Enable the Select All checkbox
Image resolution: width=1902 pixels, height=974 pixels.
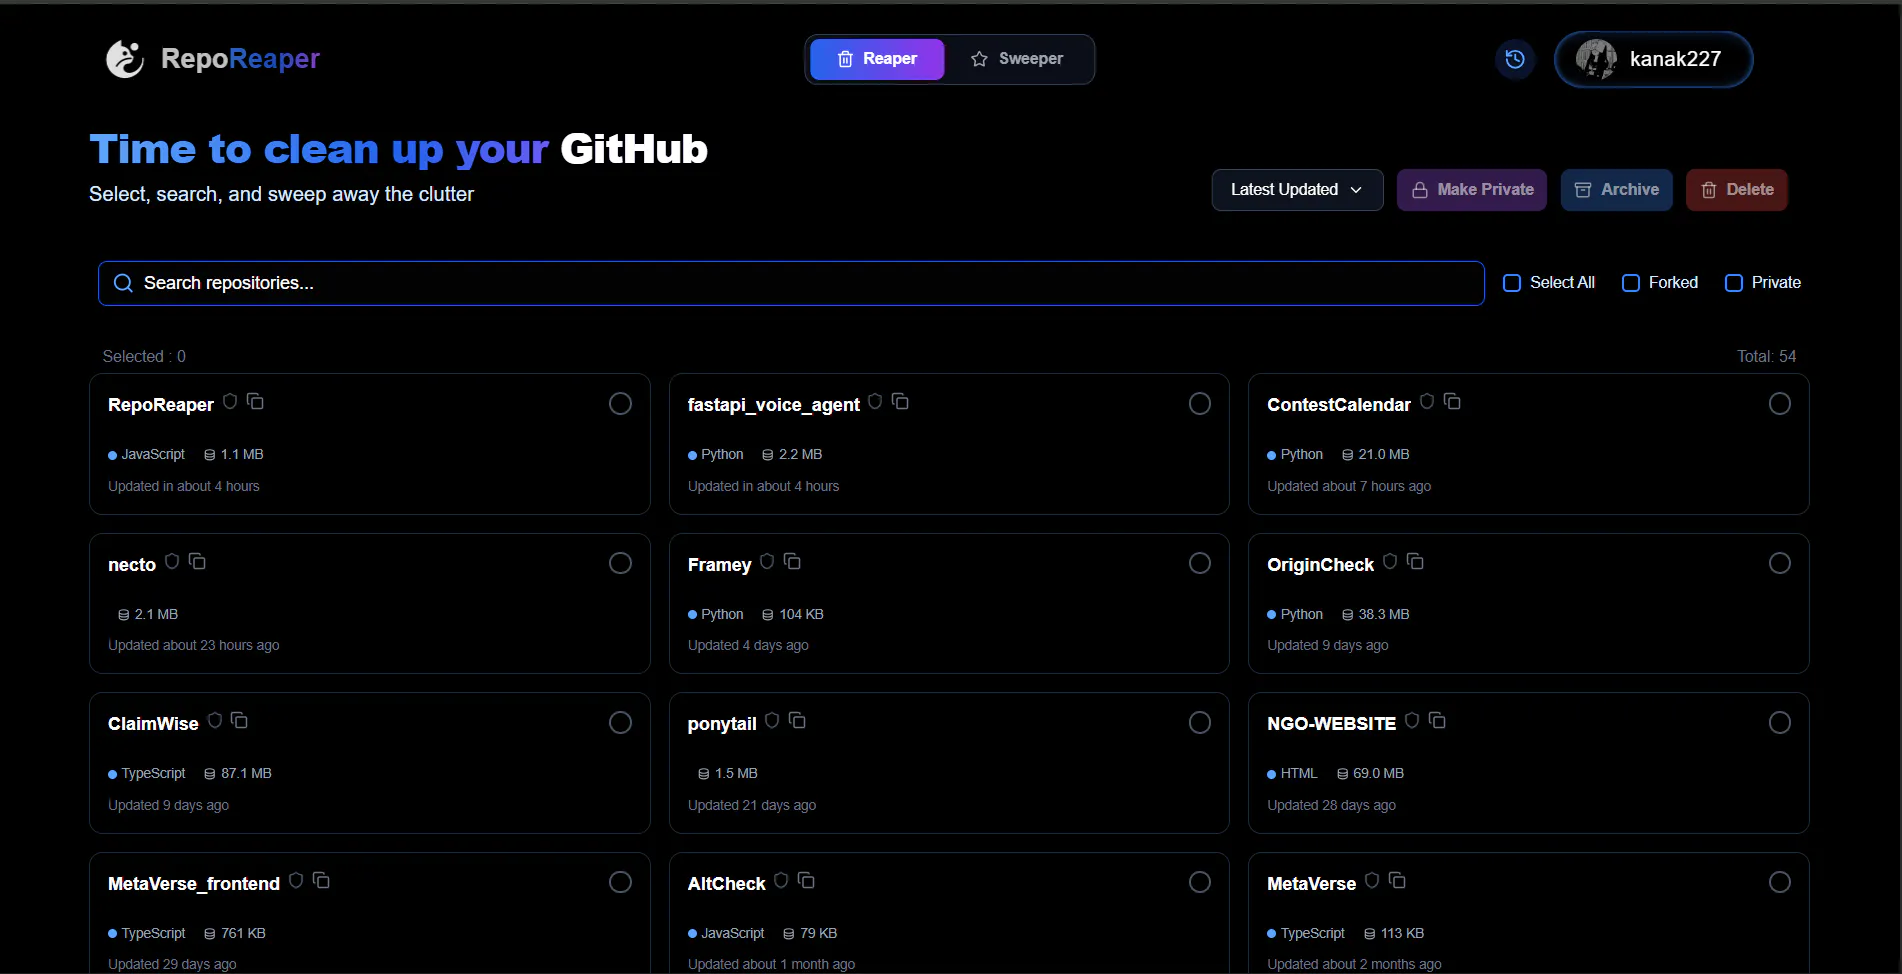pyautogui.click(x=1512, y=283)
